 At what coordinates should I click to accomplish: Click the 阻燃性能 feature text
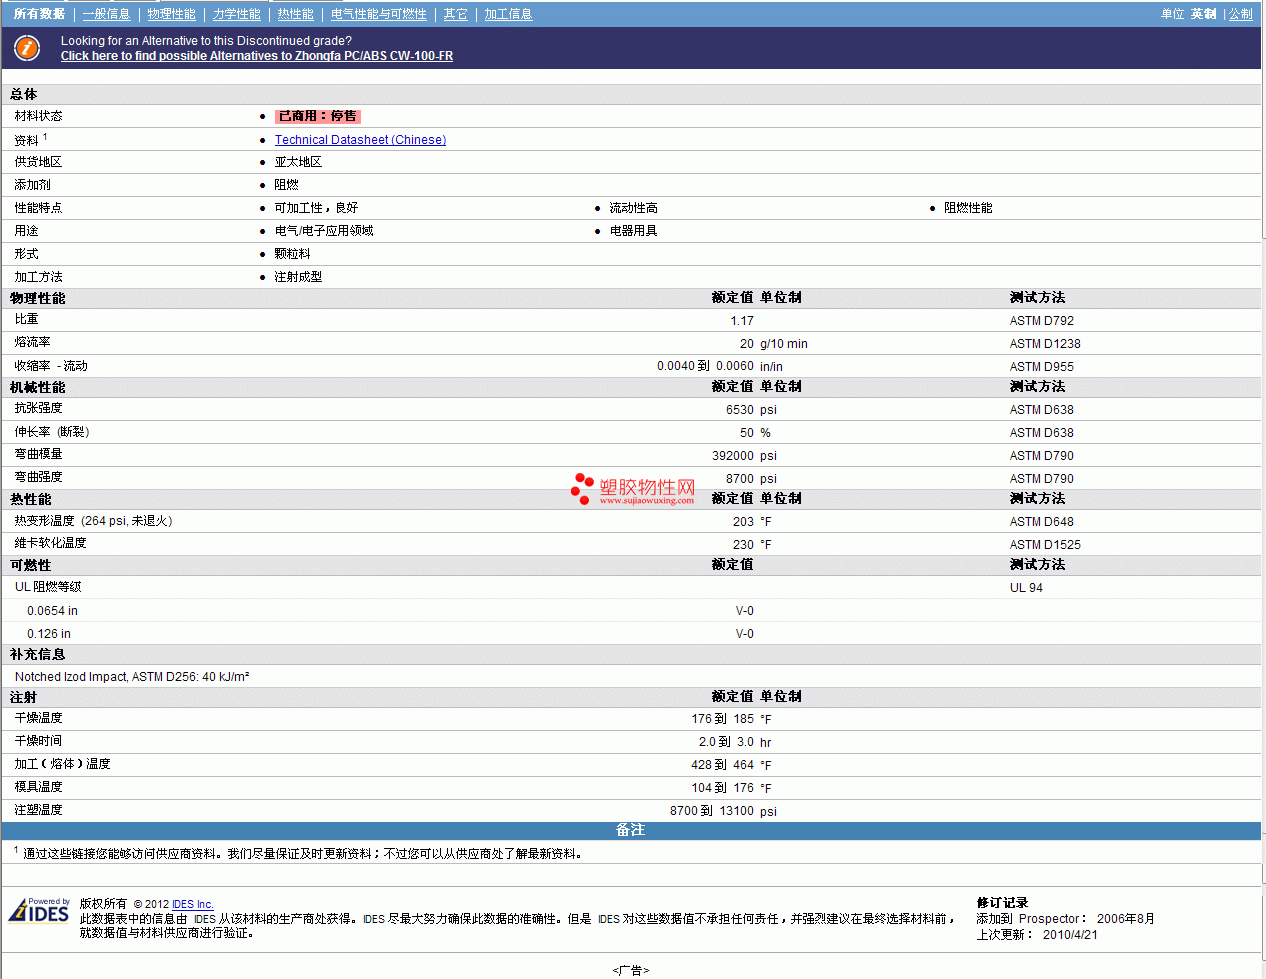tap(968, 208)
